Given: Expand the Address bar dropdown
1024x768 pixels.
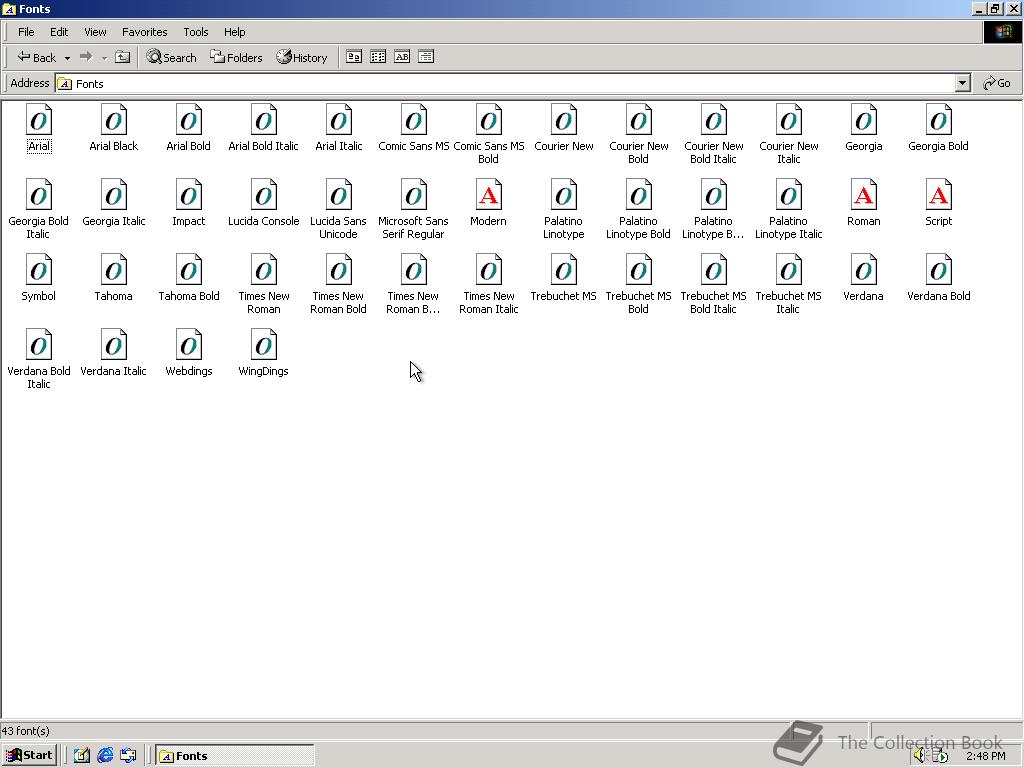Looking at the screenshot, I should 963,83.
